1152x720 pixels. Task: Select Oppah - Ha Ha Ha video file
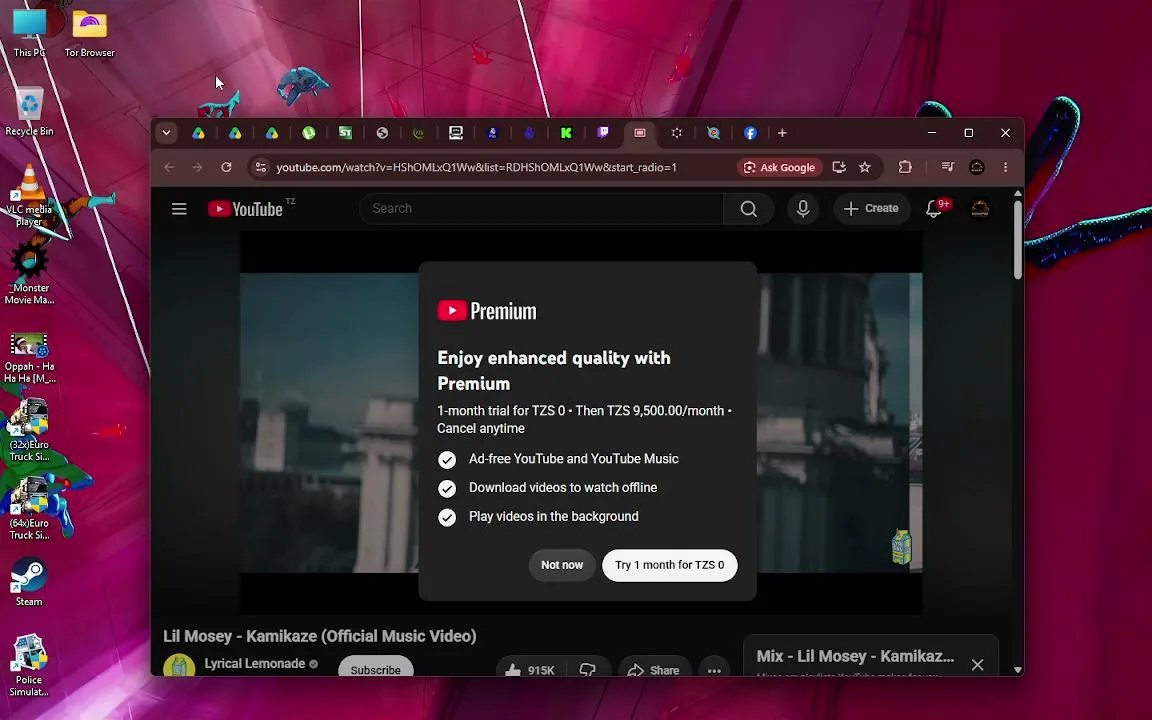pos(29,358)
